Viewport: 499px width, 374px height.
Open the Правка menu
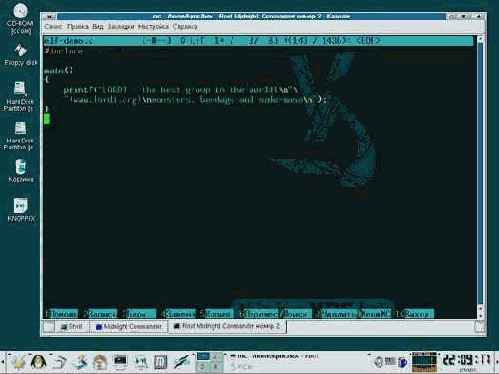coord(77,27)
